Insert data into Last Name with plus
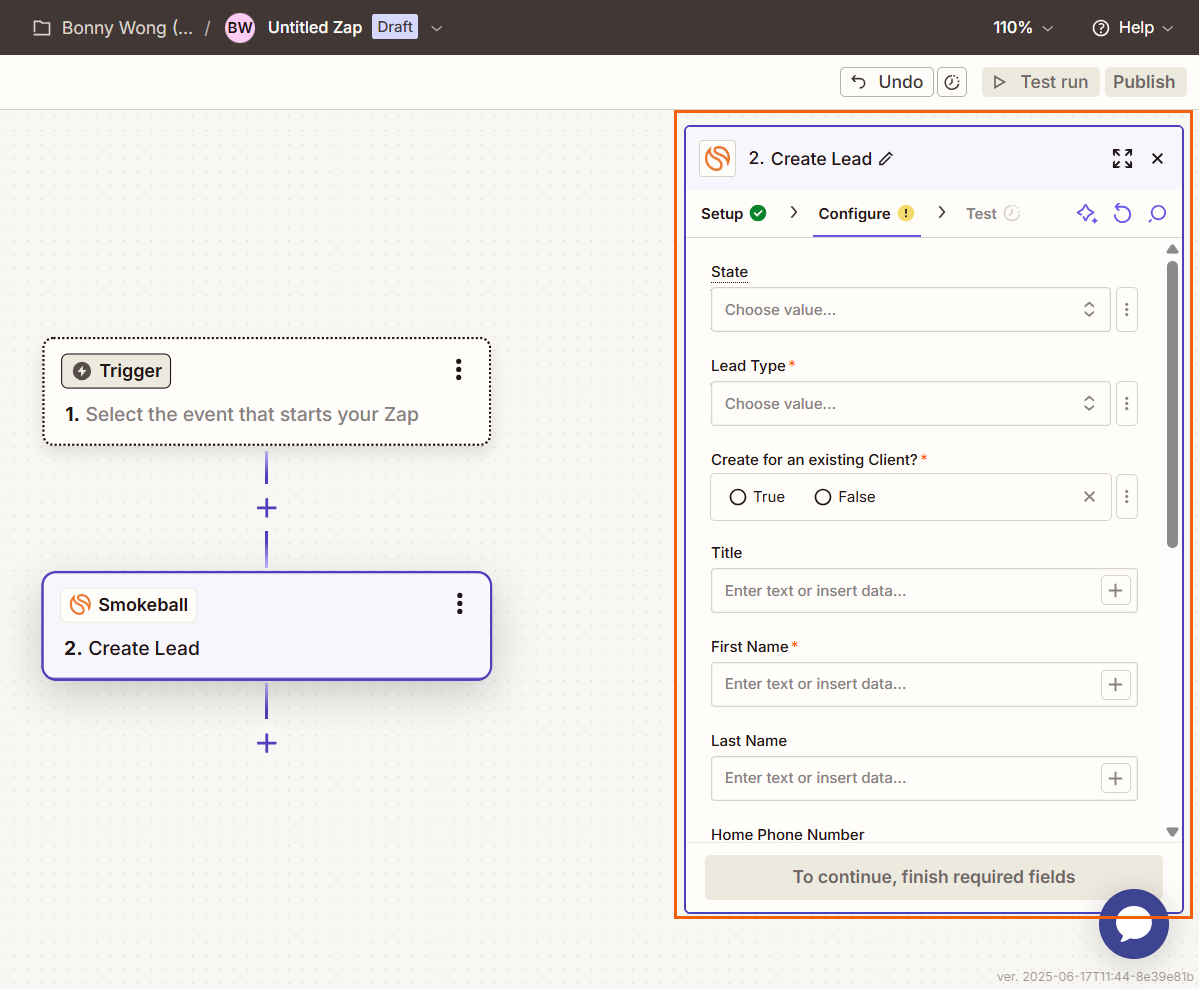 click(x=1115, y=779)
